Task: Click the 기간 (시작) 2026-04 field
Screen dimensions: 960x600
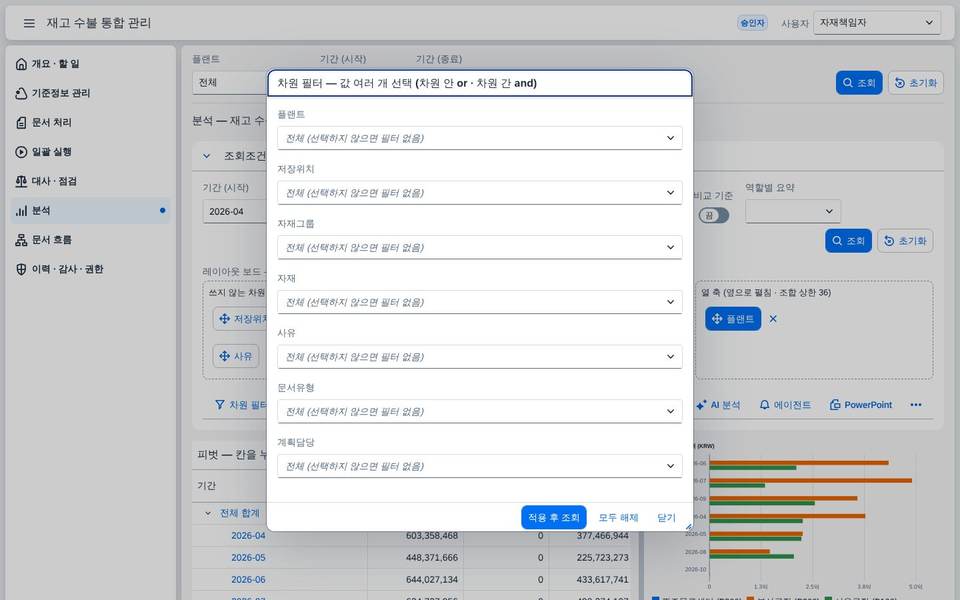Action: click(235, 211)
